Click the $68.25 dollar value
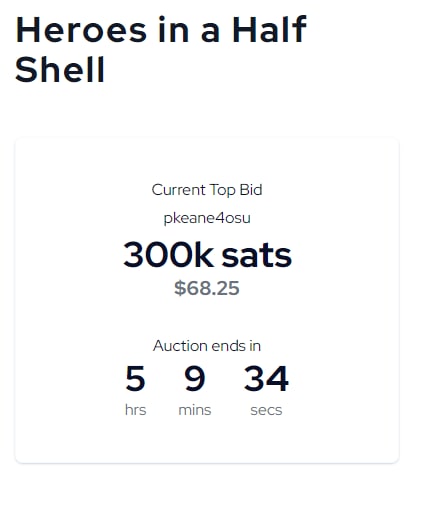Image resolution: width=426 pixels, height=515 pixels. [x=207, y=288]
